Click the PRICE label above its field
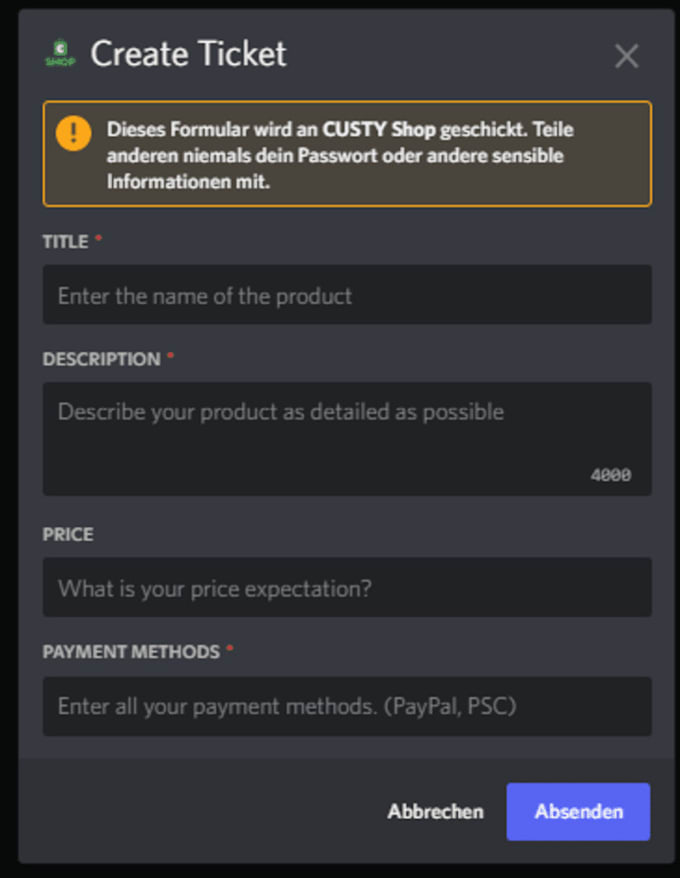The image size is (680, 878). (x=67, y=534)
